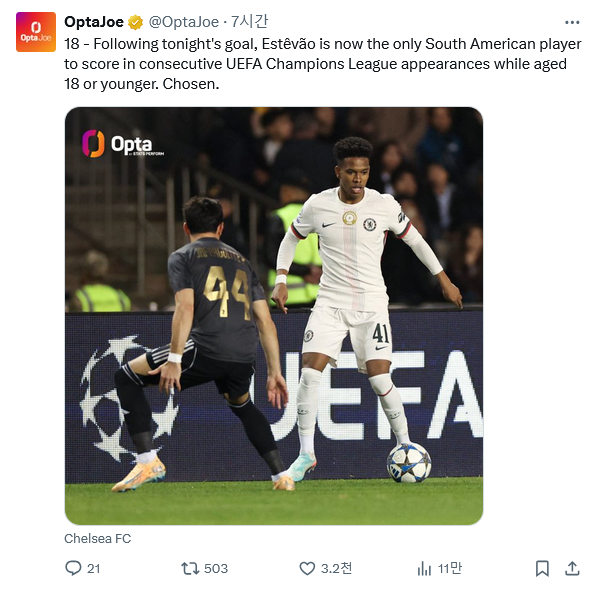Image resolution: width=598 pixels, height=590 pixels.
Task: Click the tweet text about Estêvão
Action: point(323,64)
